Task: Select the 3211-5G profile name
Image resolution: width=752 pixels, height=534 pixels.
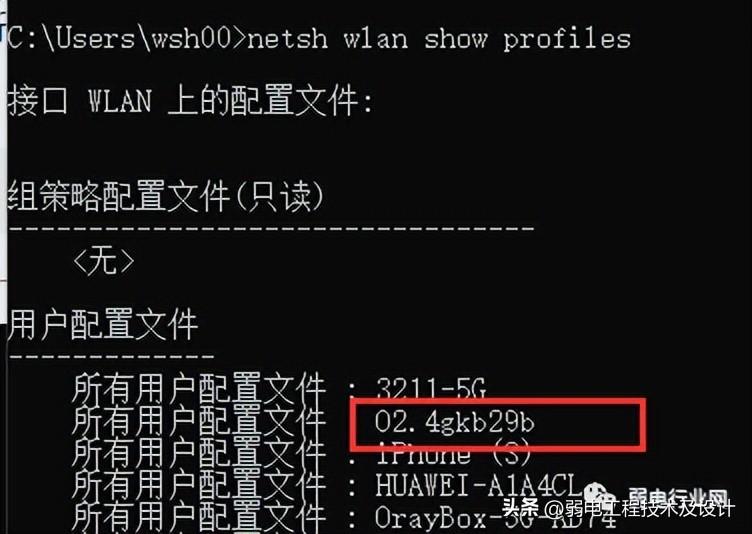Action: point(431,389)
